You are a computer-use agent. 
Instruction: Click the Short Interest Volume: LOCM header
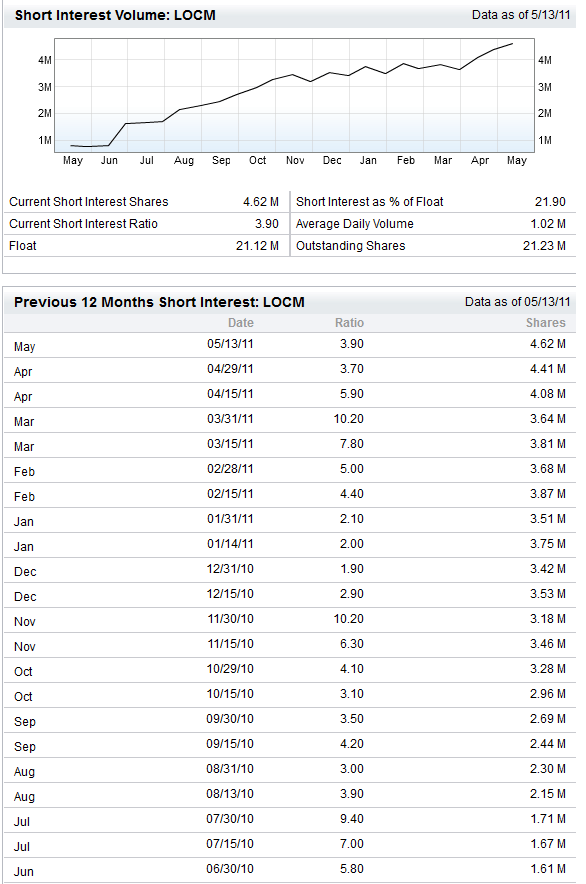115,15
